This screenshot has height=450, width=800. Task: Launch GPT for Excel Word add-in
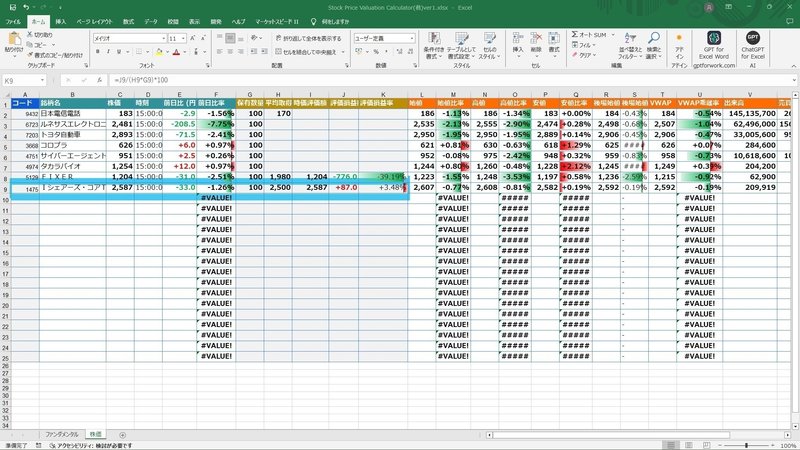(x=714, y=45)
